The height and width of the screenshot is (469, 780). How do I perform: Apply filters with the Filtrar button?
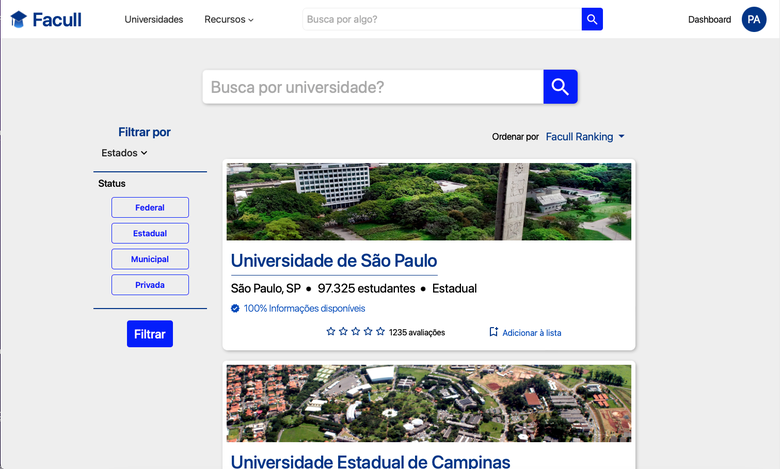pos(150,334)
